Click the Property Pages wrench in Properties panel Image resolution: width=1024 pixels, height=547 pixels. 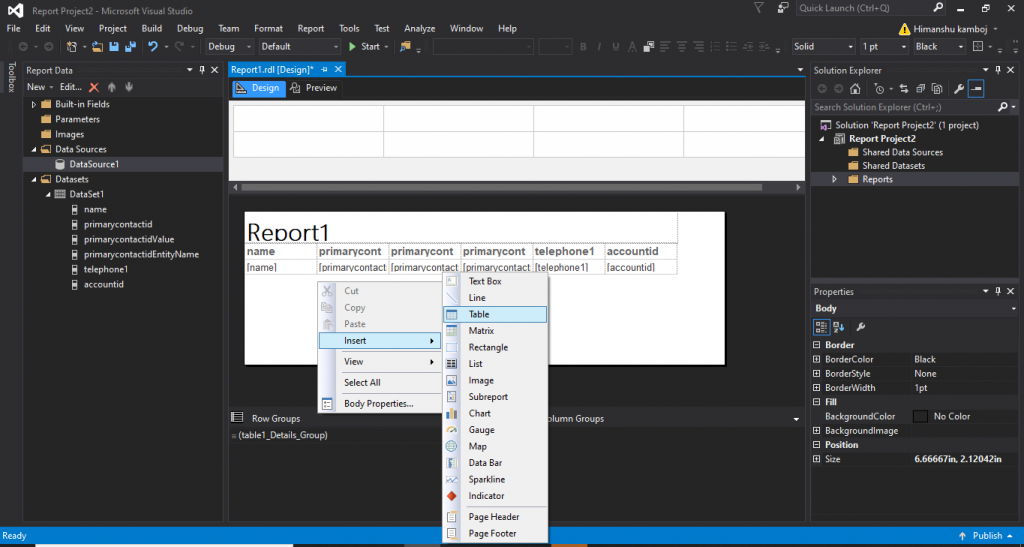point(861,326)
